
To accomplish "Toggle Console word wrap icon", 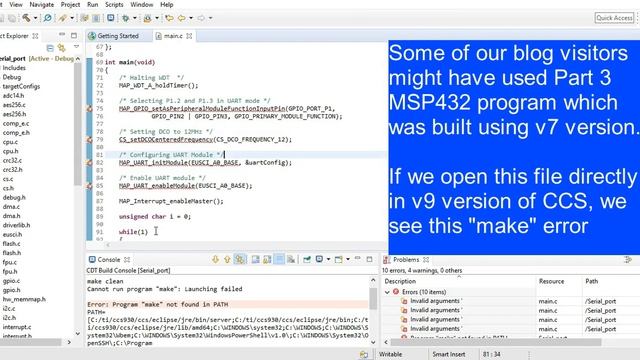I will coord(279,259).
